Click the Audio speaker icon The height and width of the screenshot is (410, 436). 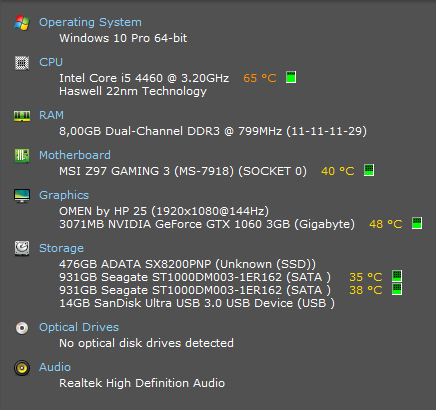[x=22, y=368]
